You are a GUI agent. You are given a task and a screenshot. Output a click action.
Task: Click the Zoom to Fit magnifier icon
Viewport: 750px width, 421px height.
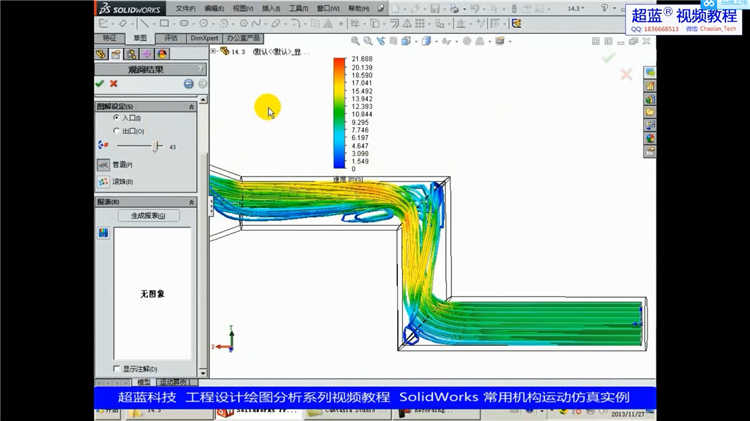click(355, 41)
